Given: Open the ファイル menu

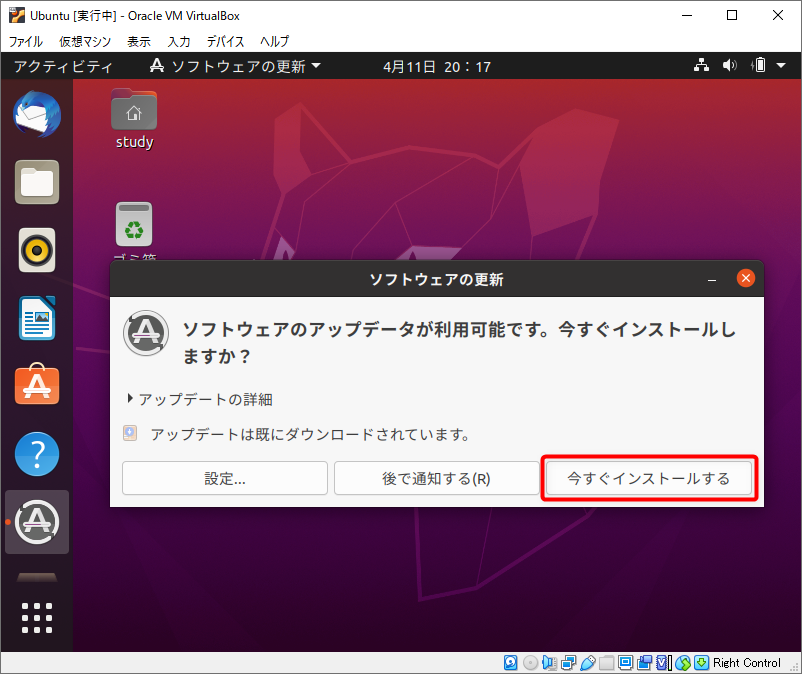Looking at the screenshot, I should (26, 41).
